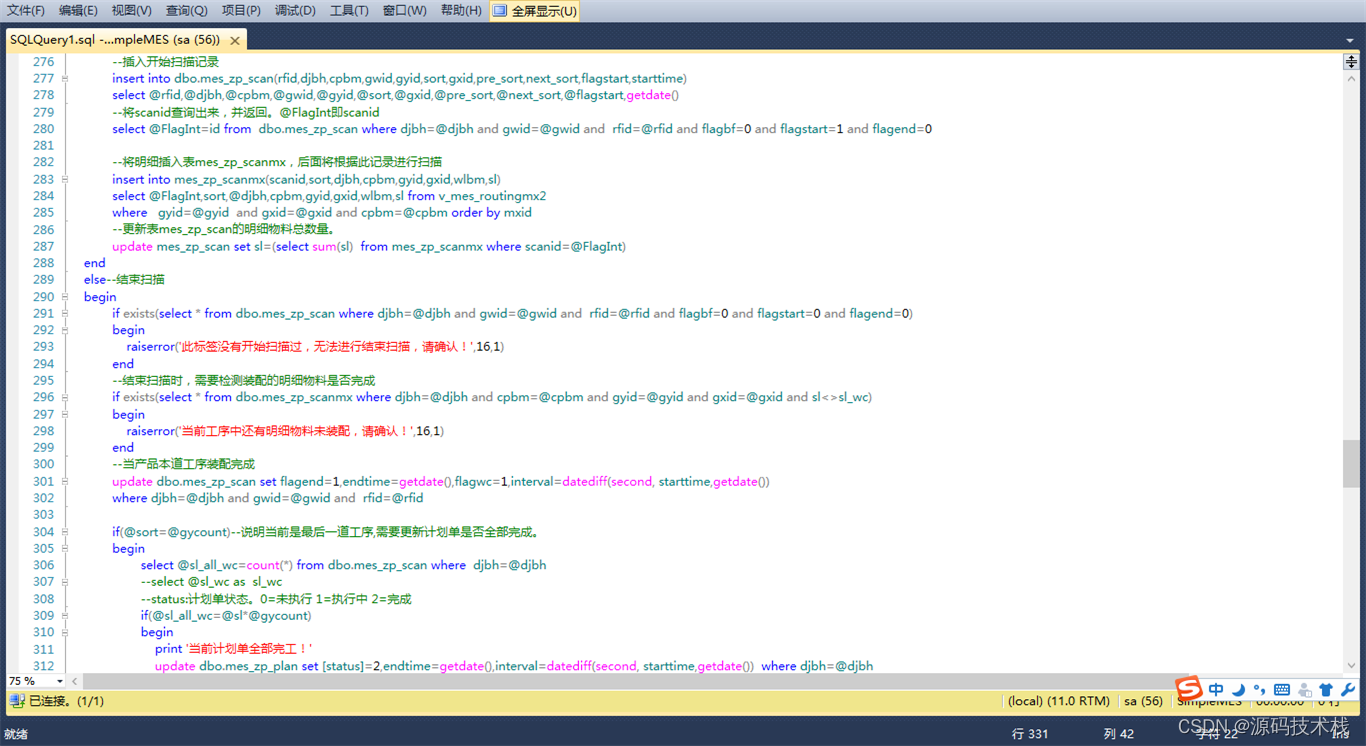Viewport: 1366px width, 746px height.
Task: Collapse the if(@sl_all_wc) block at line 309
Action: pos(65,615)
